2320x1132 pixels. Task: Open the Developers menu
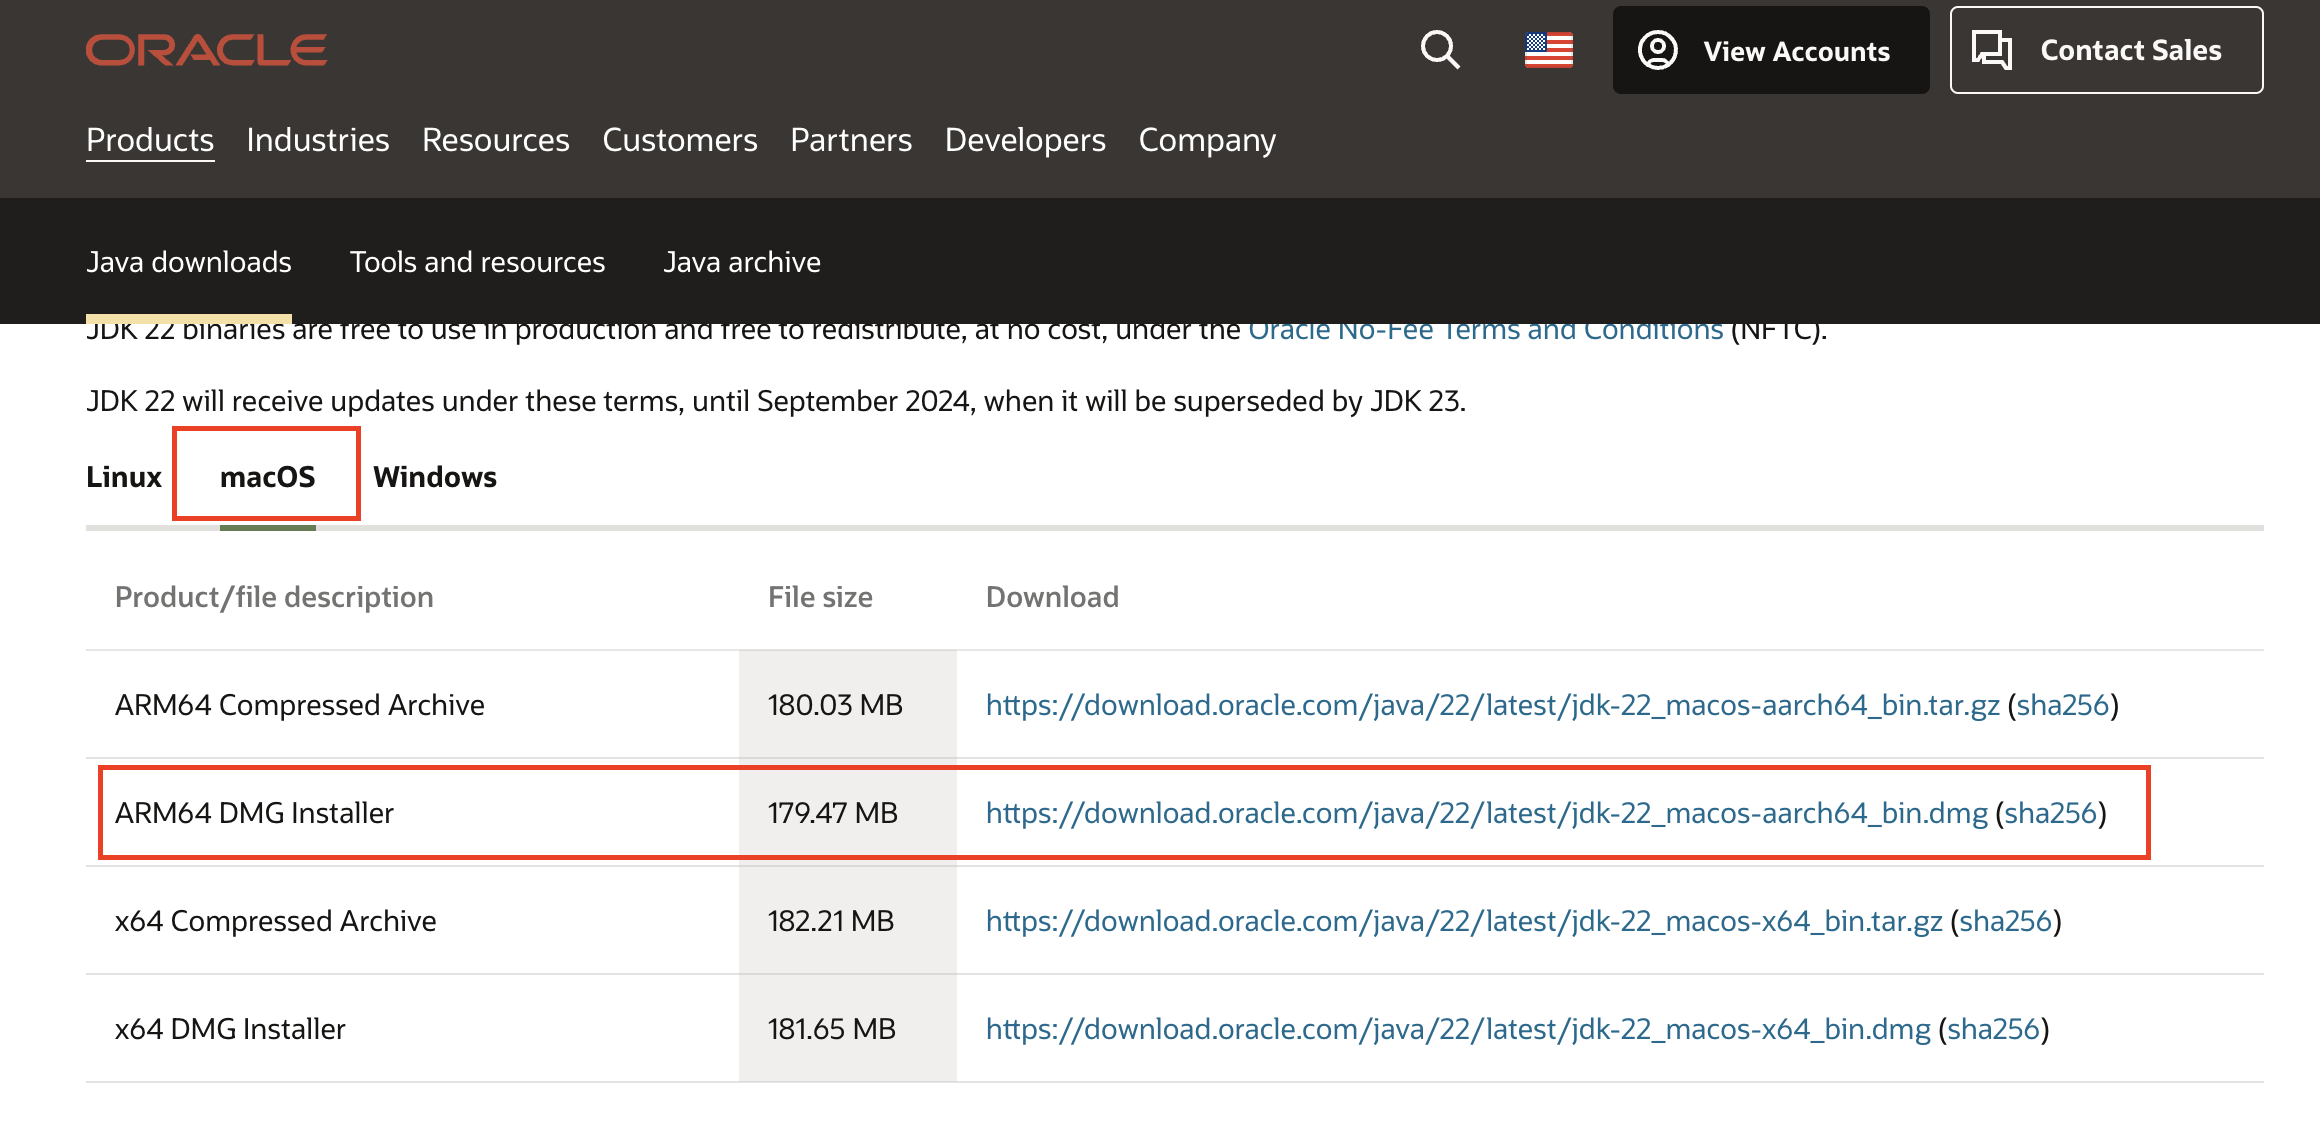click(x=1025, y=140)
